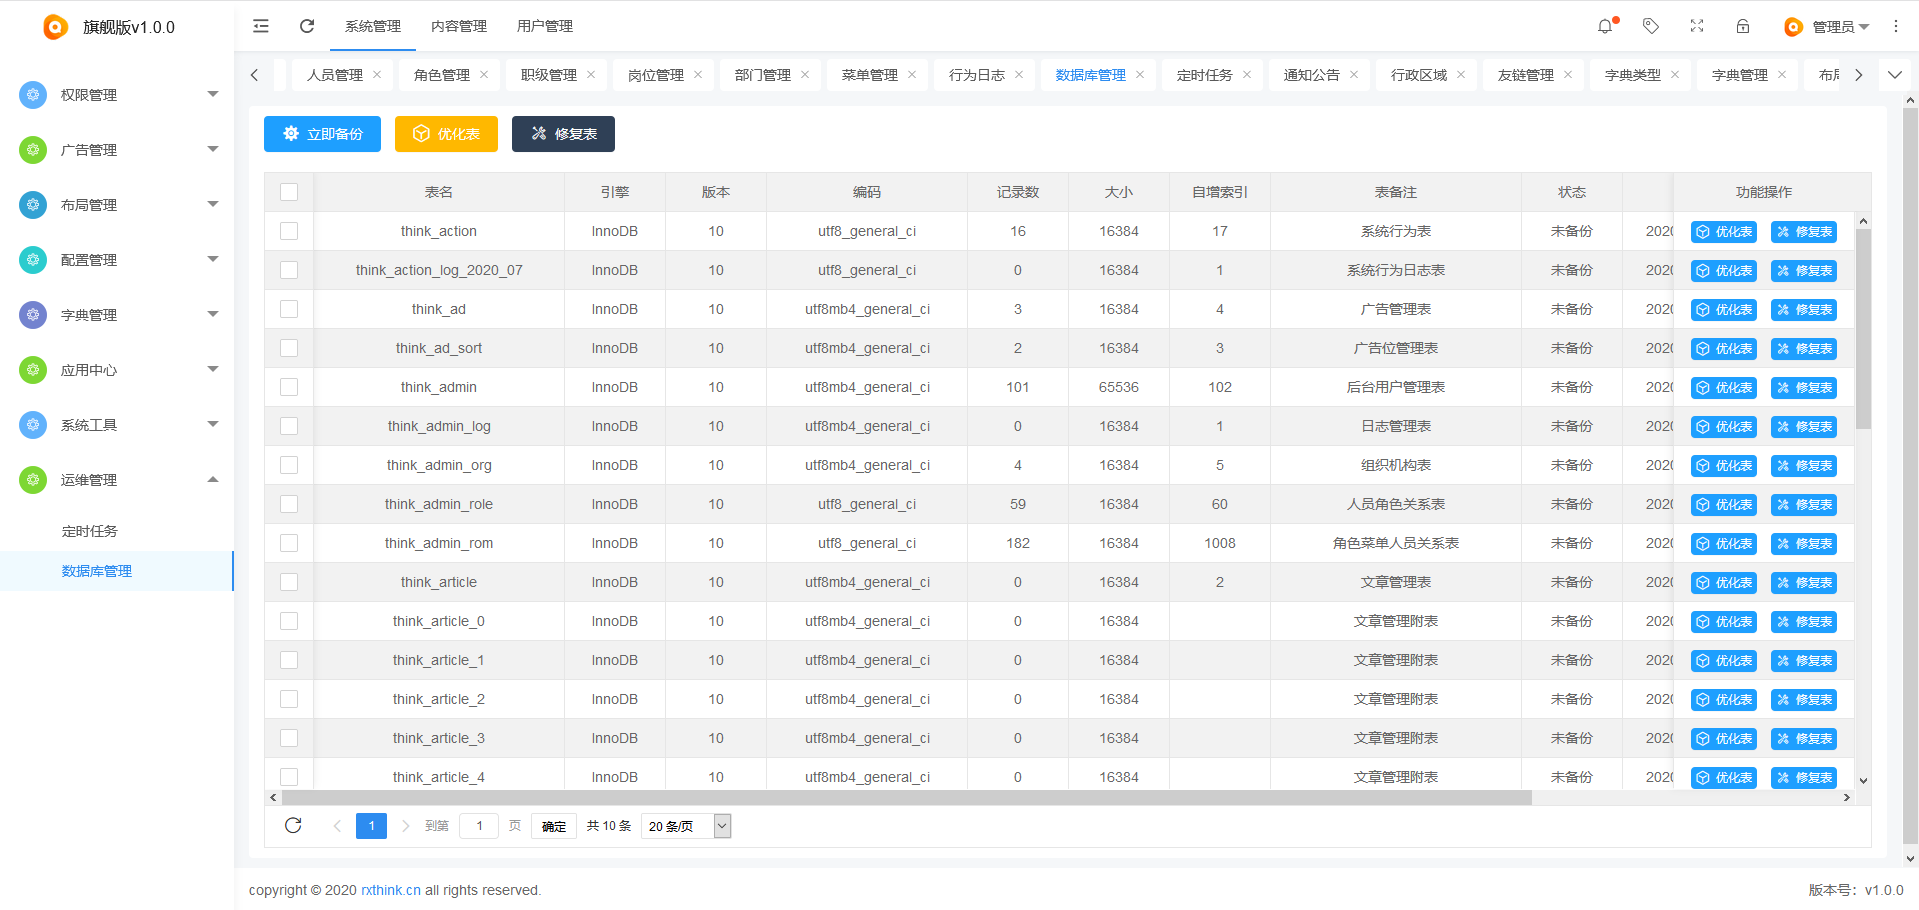
Task: Check the think_action_log_2020_07 row checkbox
Action: pos(289,270)
